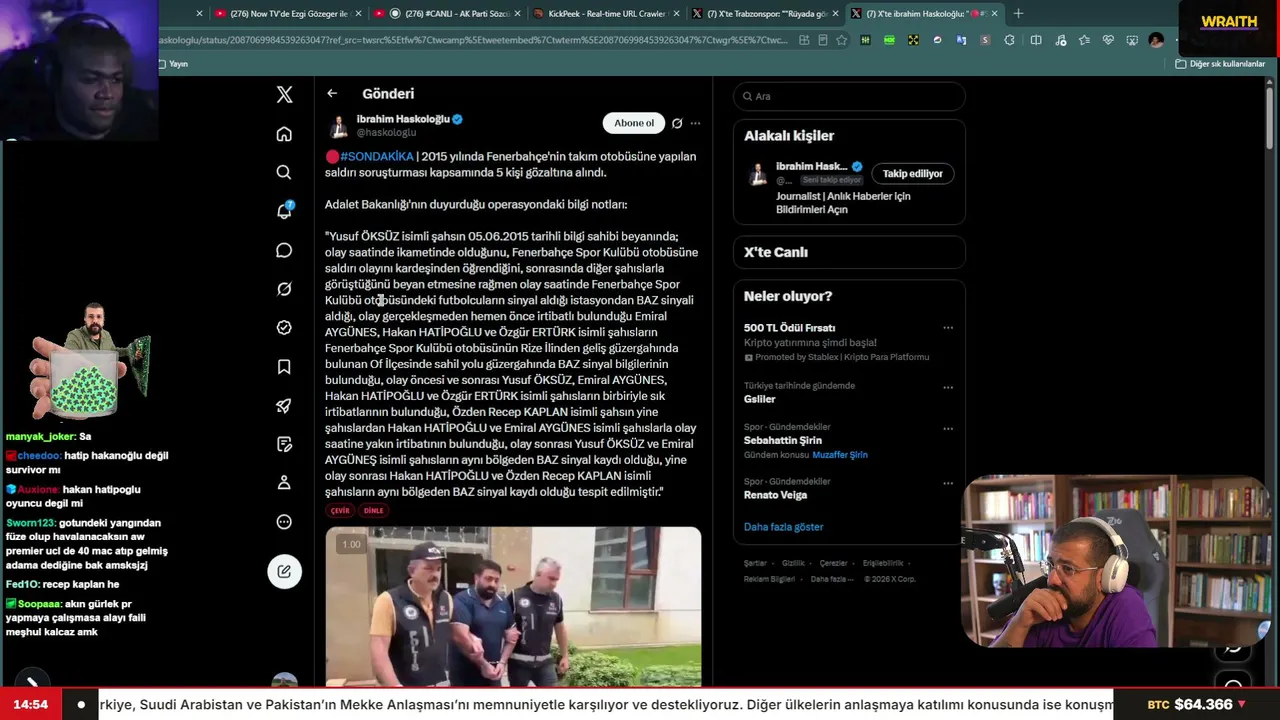Go back using the Gönderi arrow
This screenshot has height=720, width=1280.
332,93
